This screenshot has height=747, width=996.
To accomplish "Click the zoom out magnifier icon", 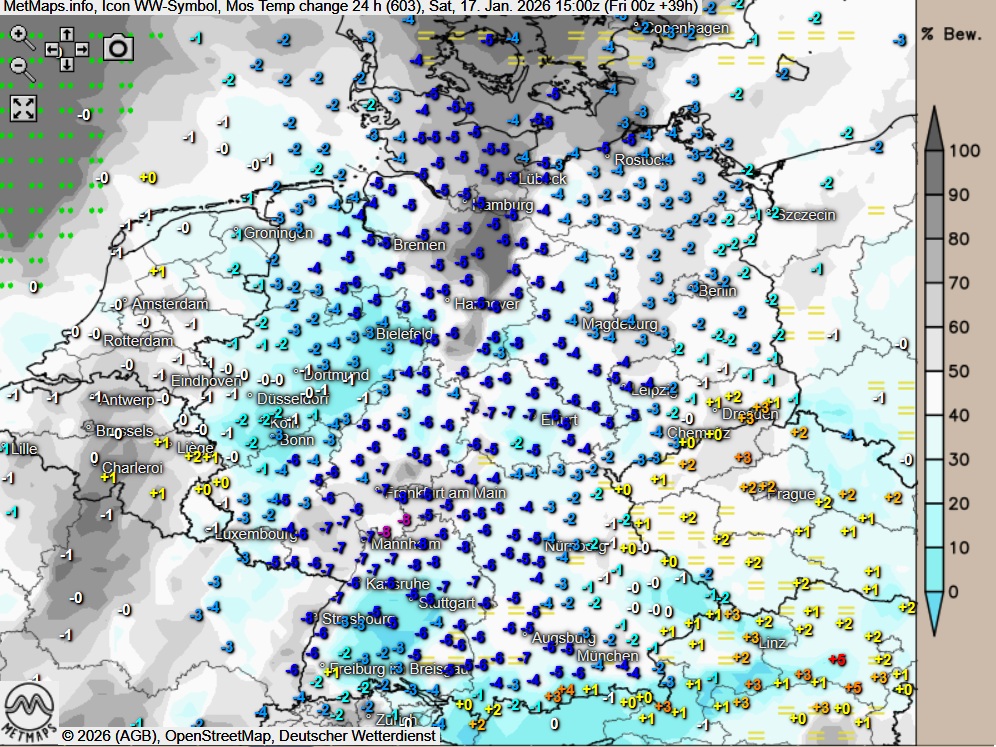I will click(x=21, y=69).
